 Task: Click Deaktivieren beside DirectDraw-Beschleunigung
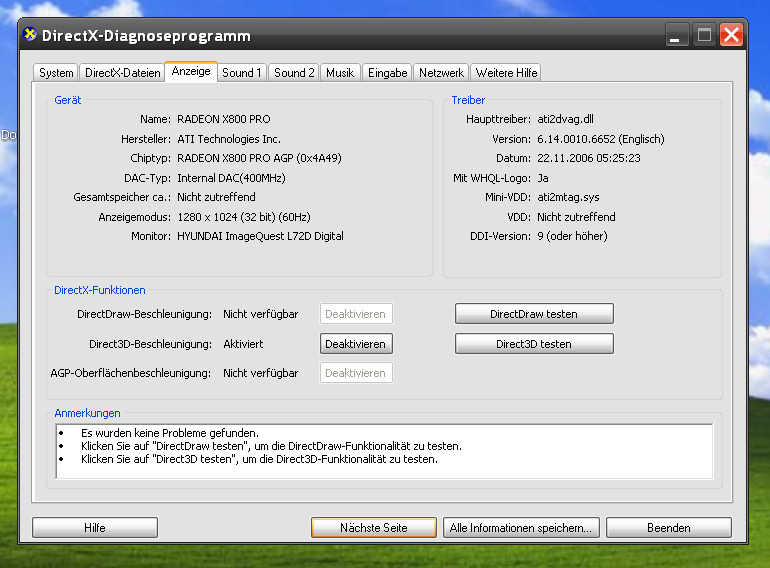click(356, 314)
